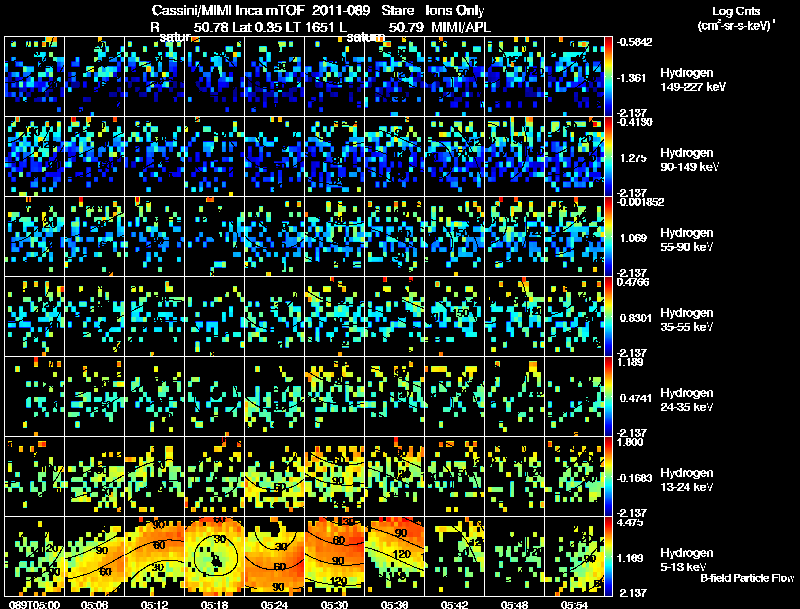Select the Hydrogen 5-13 keV panel at 05:12

[155, 556]
